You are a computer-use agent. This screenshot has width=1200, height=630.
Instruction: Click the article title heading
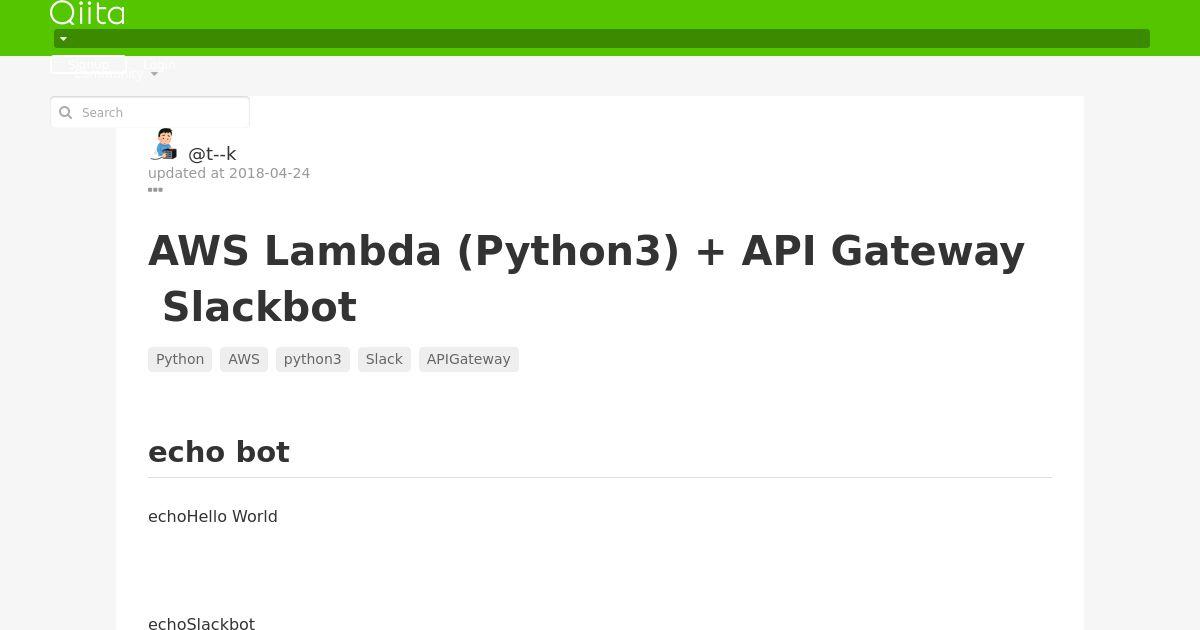tap(587, 278)
